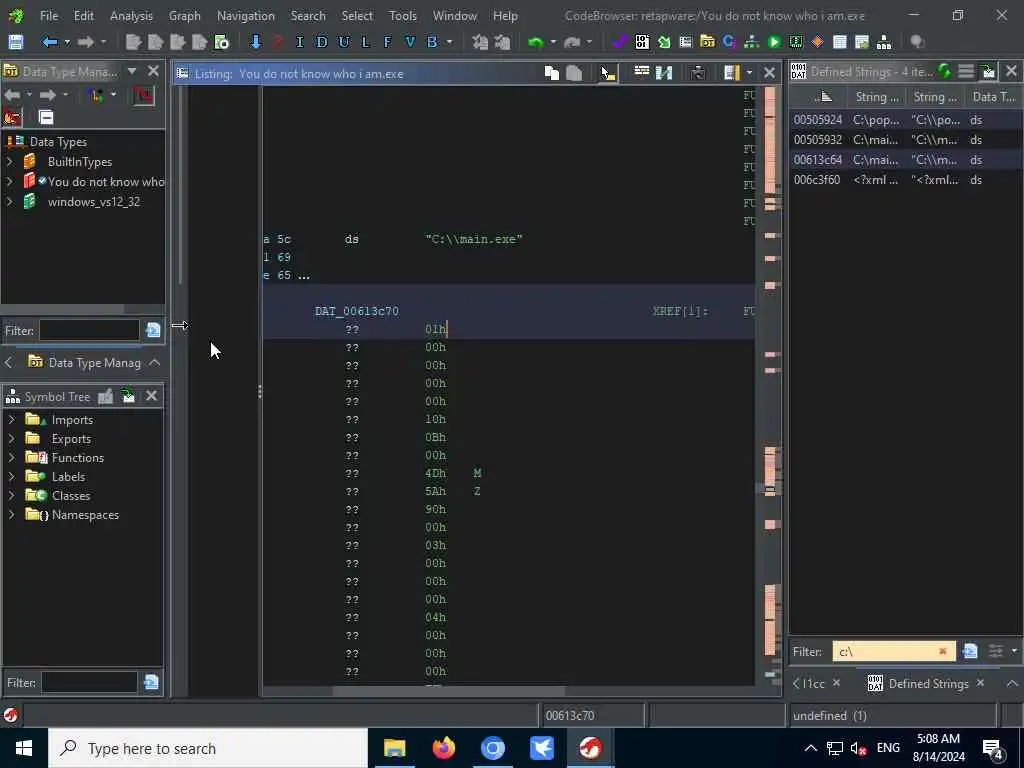Image resolution: width=1024 pixels, height=768 pixels.
Task: Toggle mouse hover mode in Listing header
Action: tap(608, 72)
